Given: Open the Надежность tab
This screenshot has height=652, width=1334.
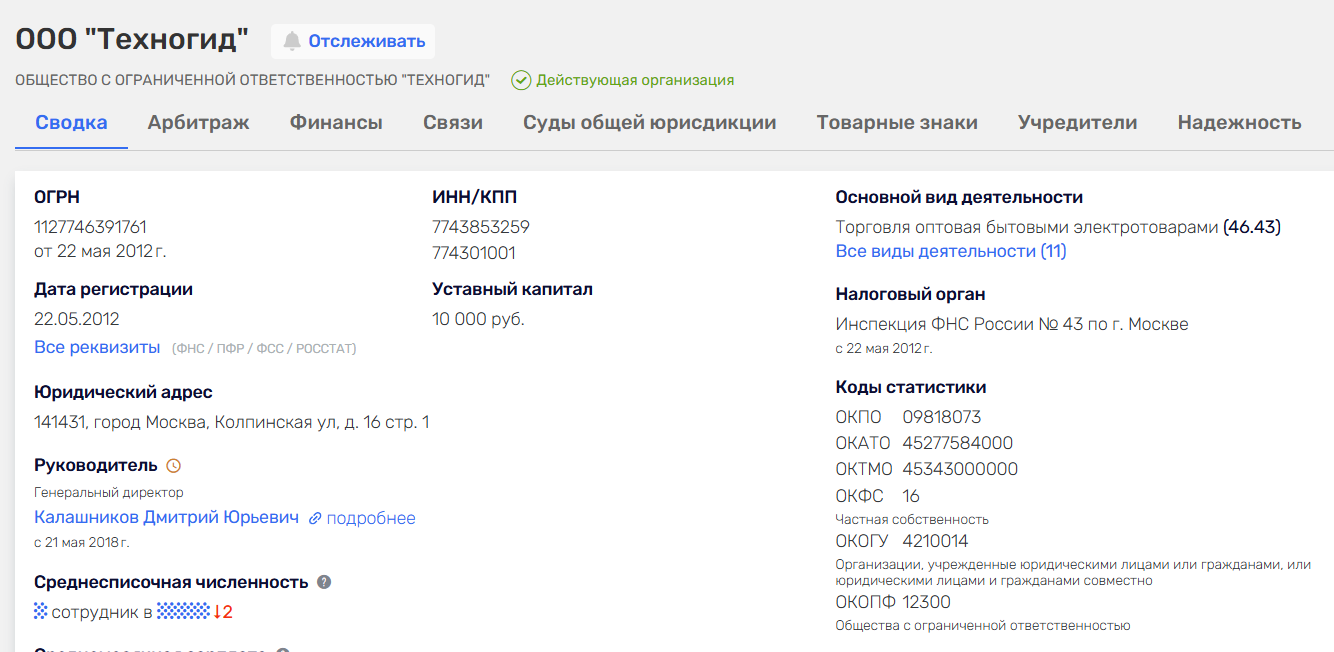Looking at the screenshot, I should tap(1240, 123).
